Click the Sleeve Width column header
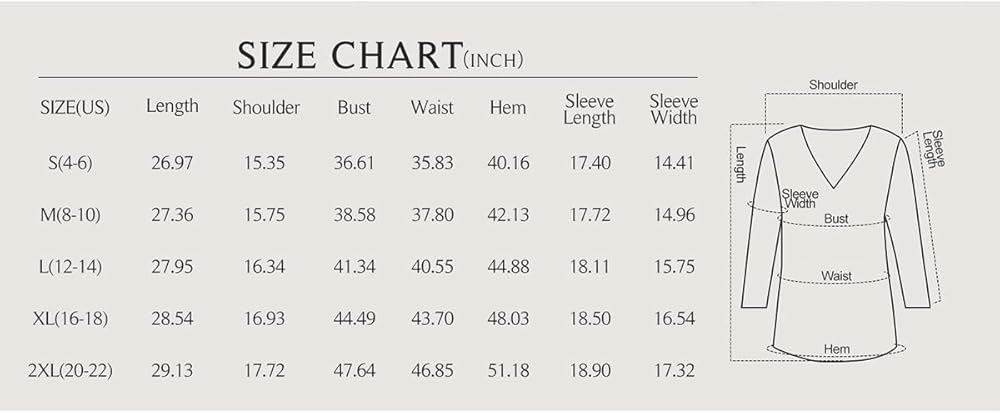This screenshot has height=413, width=1000. click(674, 110)
